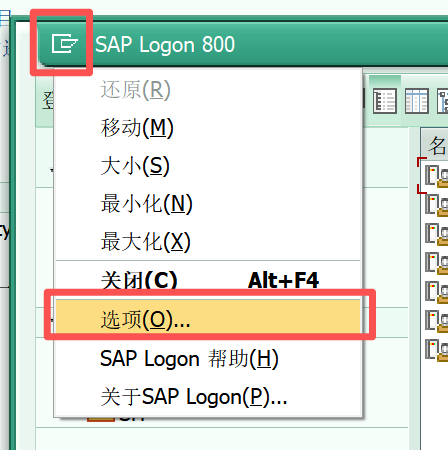Choose 最小化(N) menu entry

pyautogui.click(x=208, y=204)
